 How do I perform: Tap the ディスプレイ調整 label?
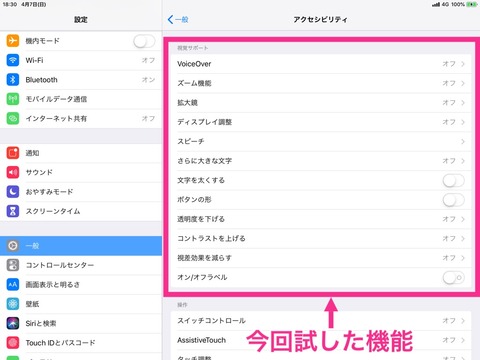coord(204,122)
